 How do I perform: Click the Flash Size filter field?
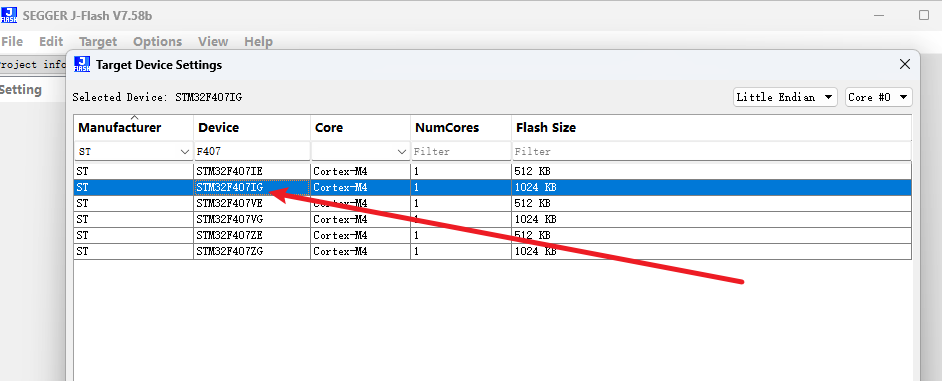[711, 151]
